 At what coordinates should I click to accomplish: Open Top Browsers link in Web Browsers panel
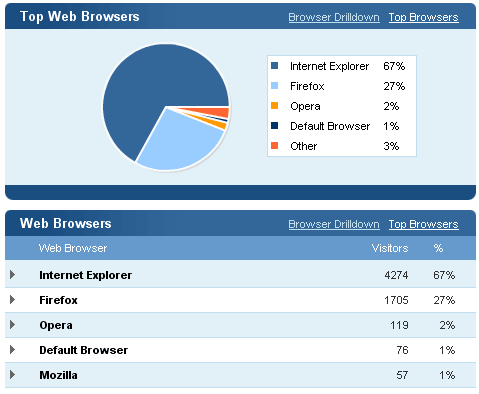click(x=423, y=224)
